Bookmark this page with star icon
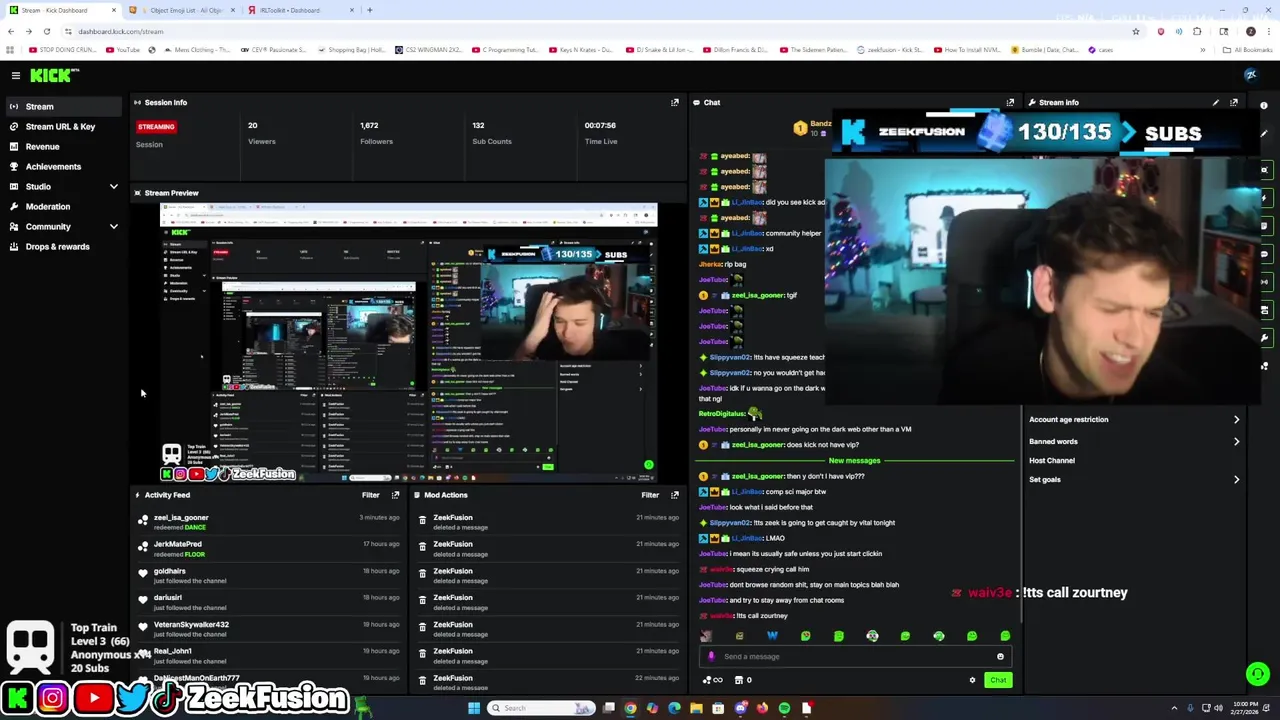Viewport: 1280px width, 720px height. [1136, 31]
